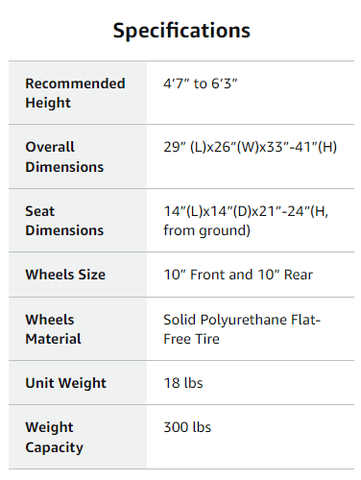Click the 'from ground)' text line
The image size is (361, 480).
207,231
